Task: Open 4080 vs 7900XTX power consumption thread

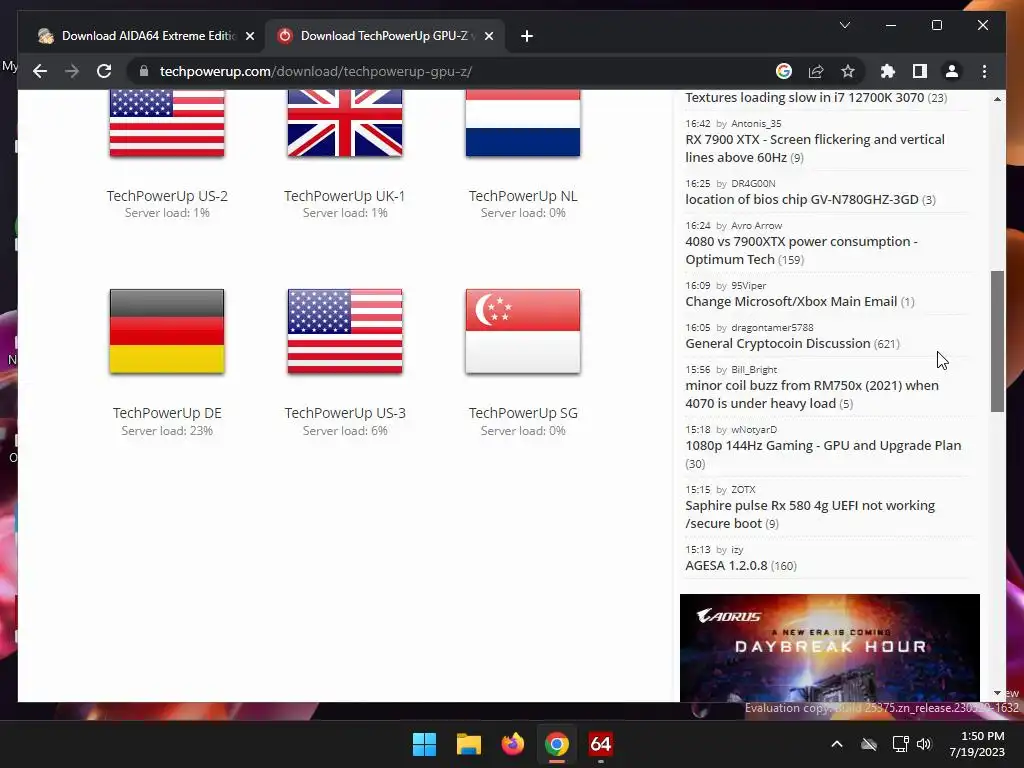Action: 801,250
